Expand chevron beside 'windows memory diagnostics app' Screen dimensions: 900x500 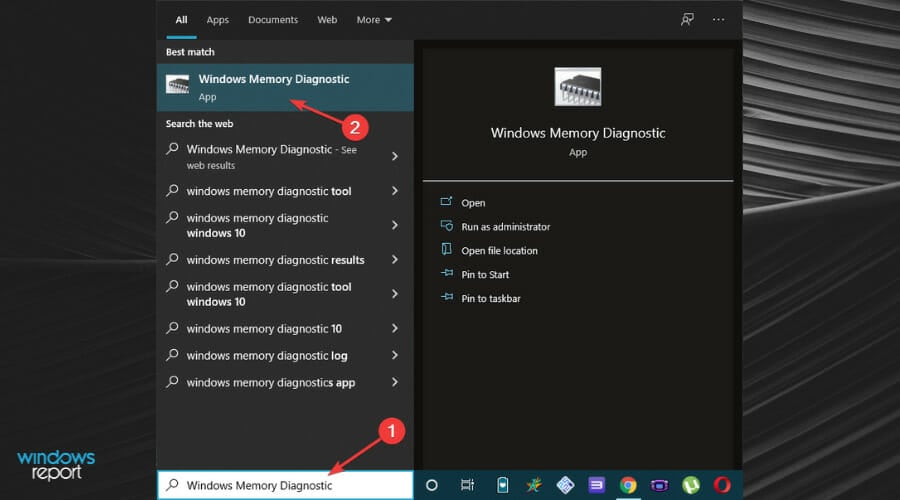[395, 382]
